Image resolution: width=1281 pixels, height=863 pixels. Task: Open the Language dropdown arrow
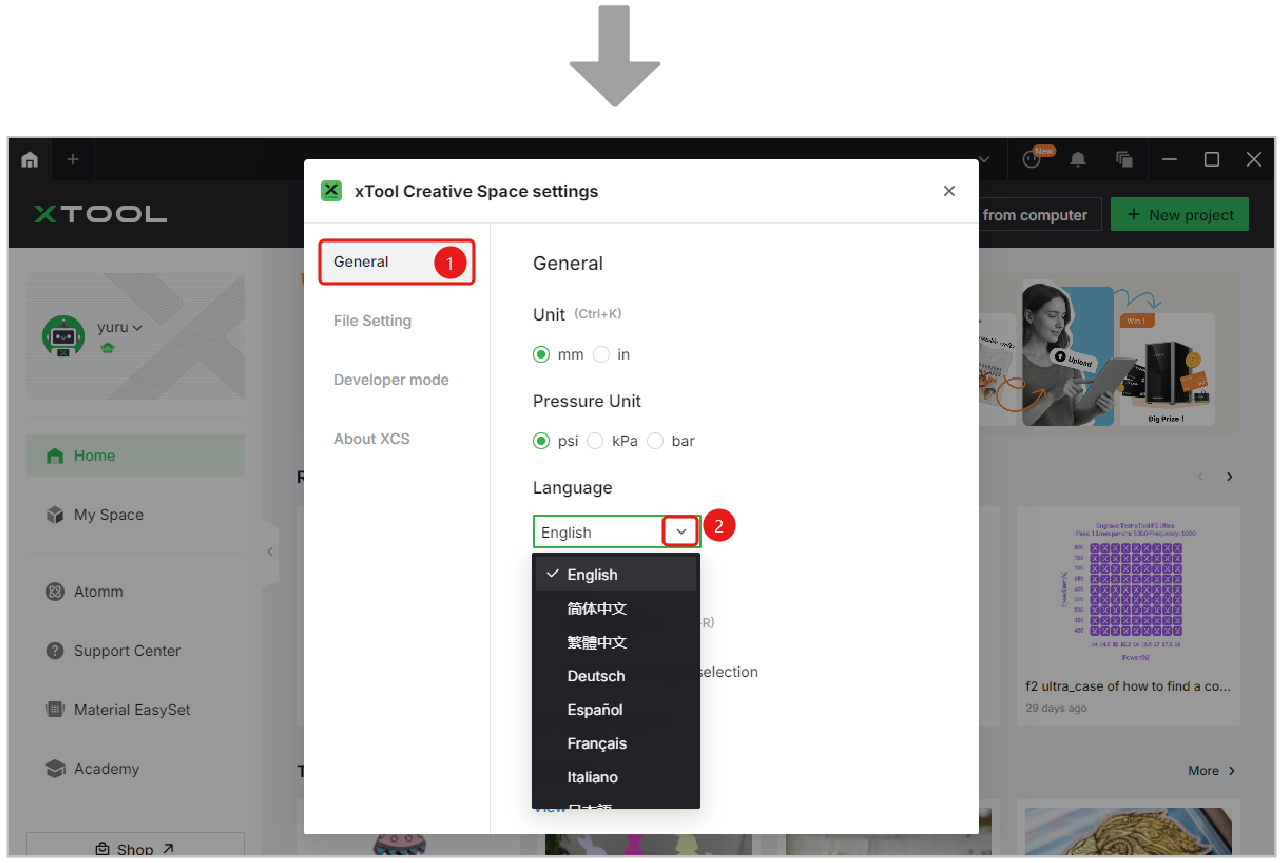pos(681,532)
